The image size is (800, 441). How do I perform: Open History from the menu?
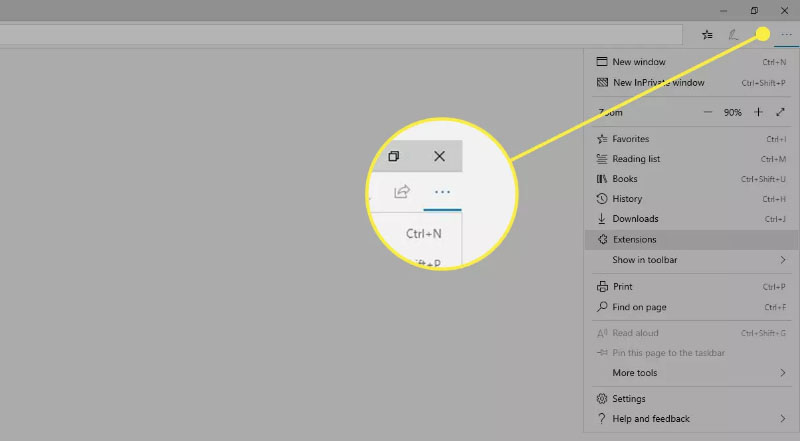pyautogui.click(x=627, y=199)
